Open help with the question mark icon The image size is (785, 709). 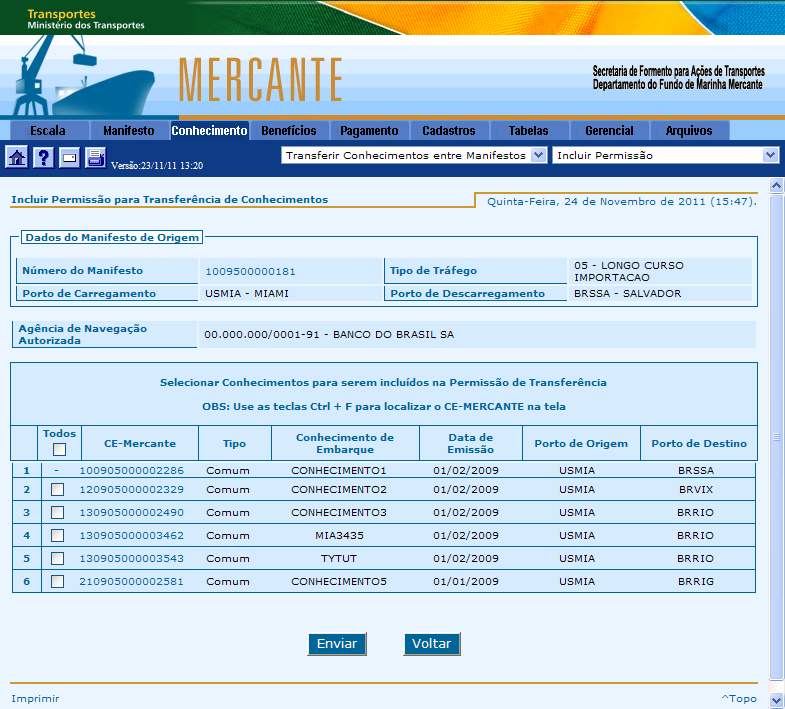coord(43,157)
